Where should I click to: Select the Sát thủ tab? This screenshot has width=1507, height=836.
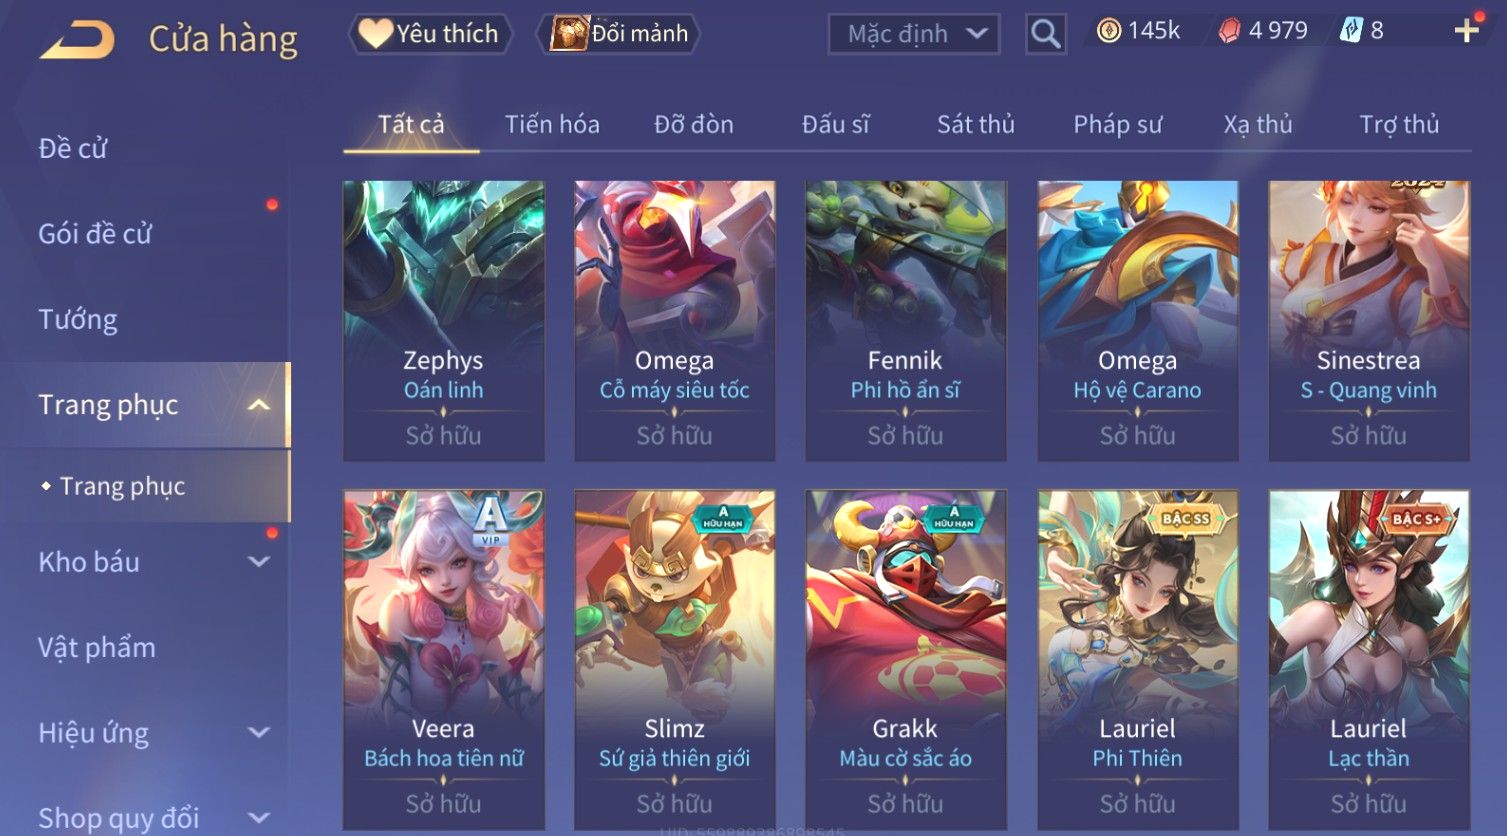(x=975, y=124)
